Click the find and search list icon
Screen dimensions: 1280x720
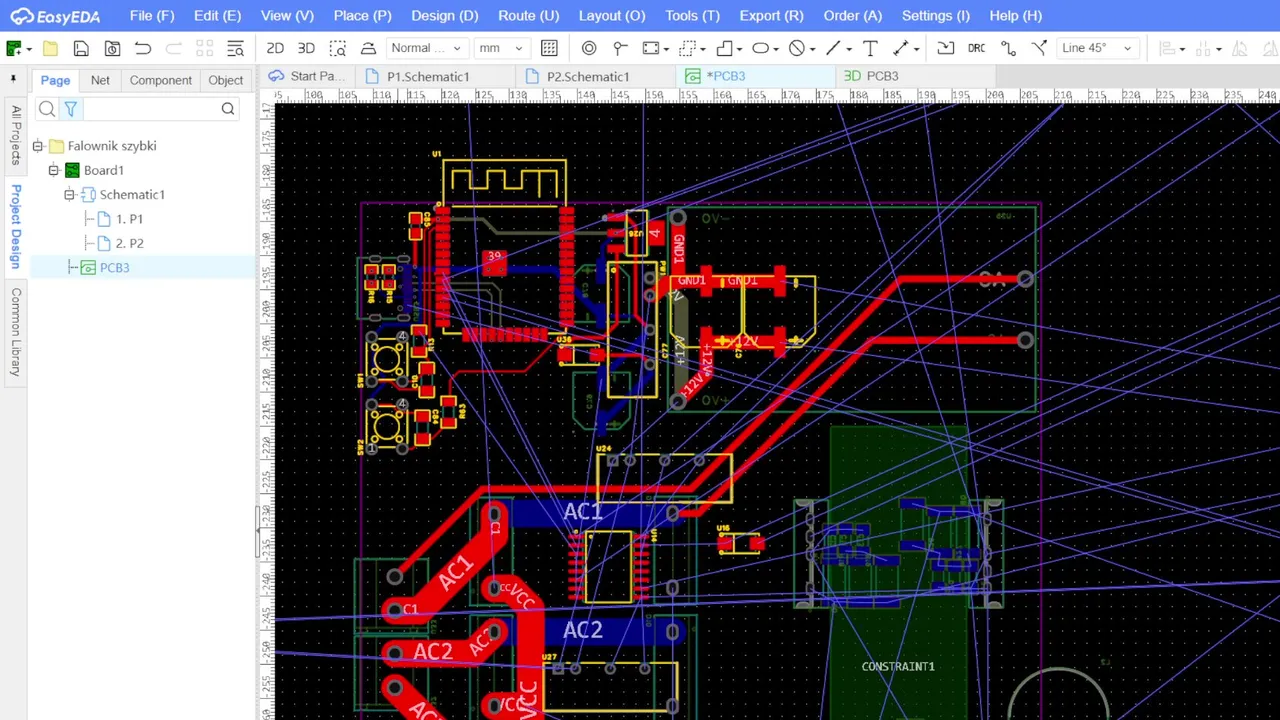235,48
